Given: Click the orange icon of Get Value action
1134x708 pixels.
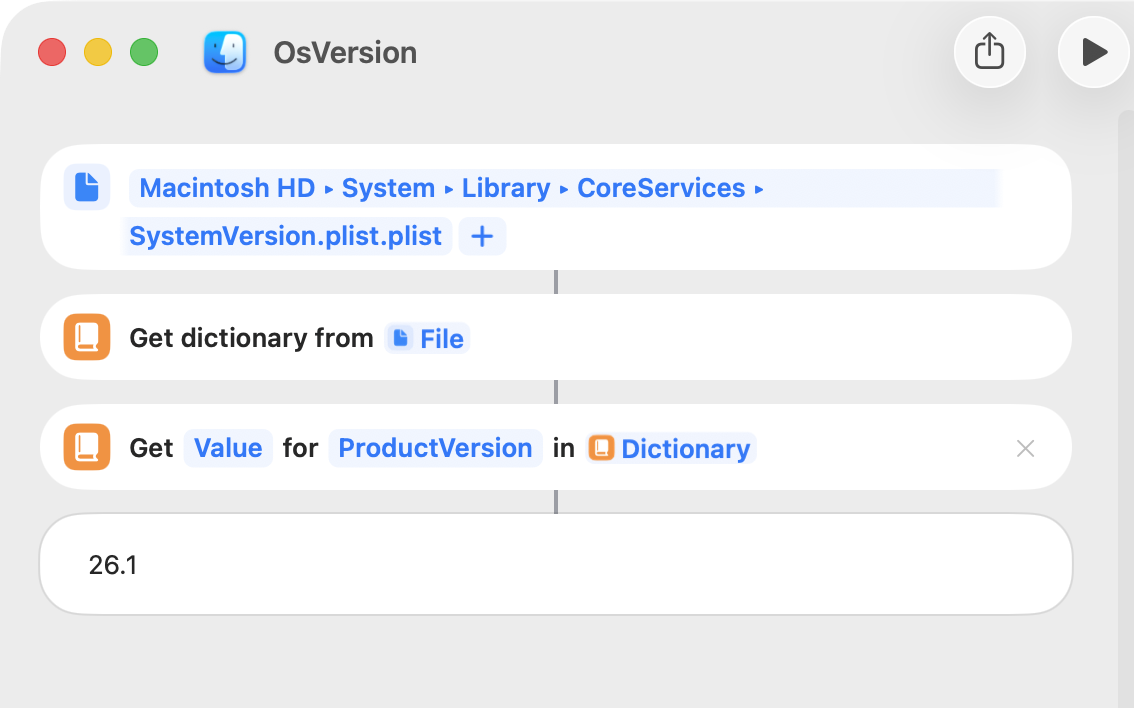Looking at the screenshot, I should 87,448.
